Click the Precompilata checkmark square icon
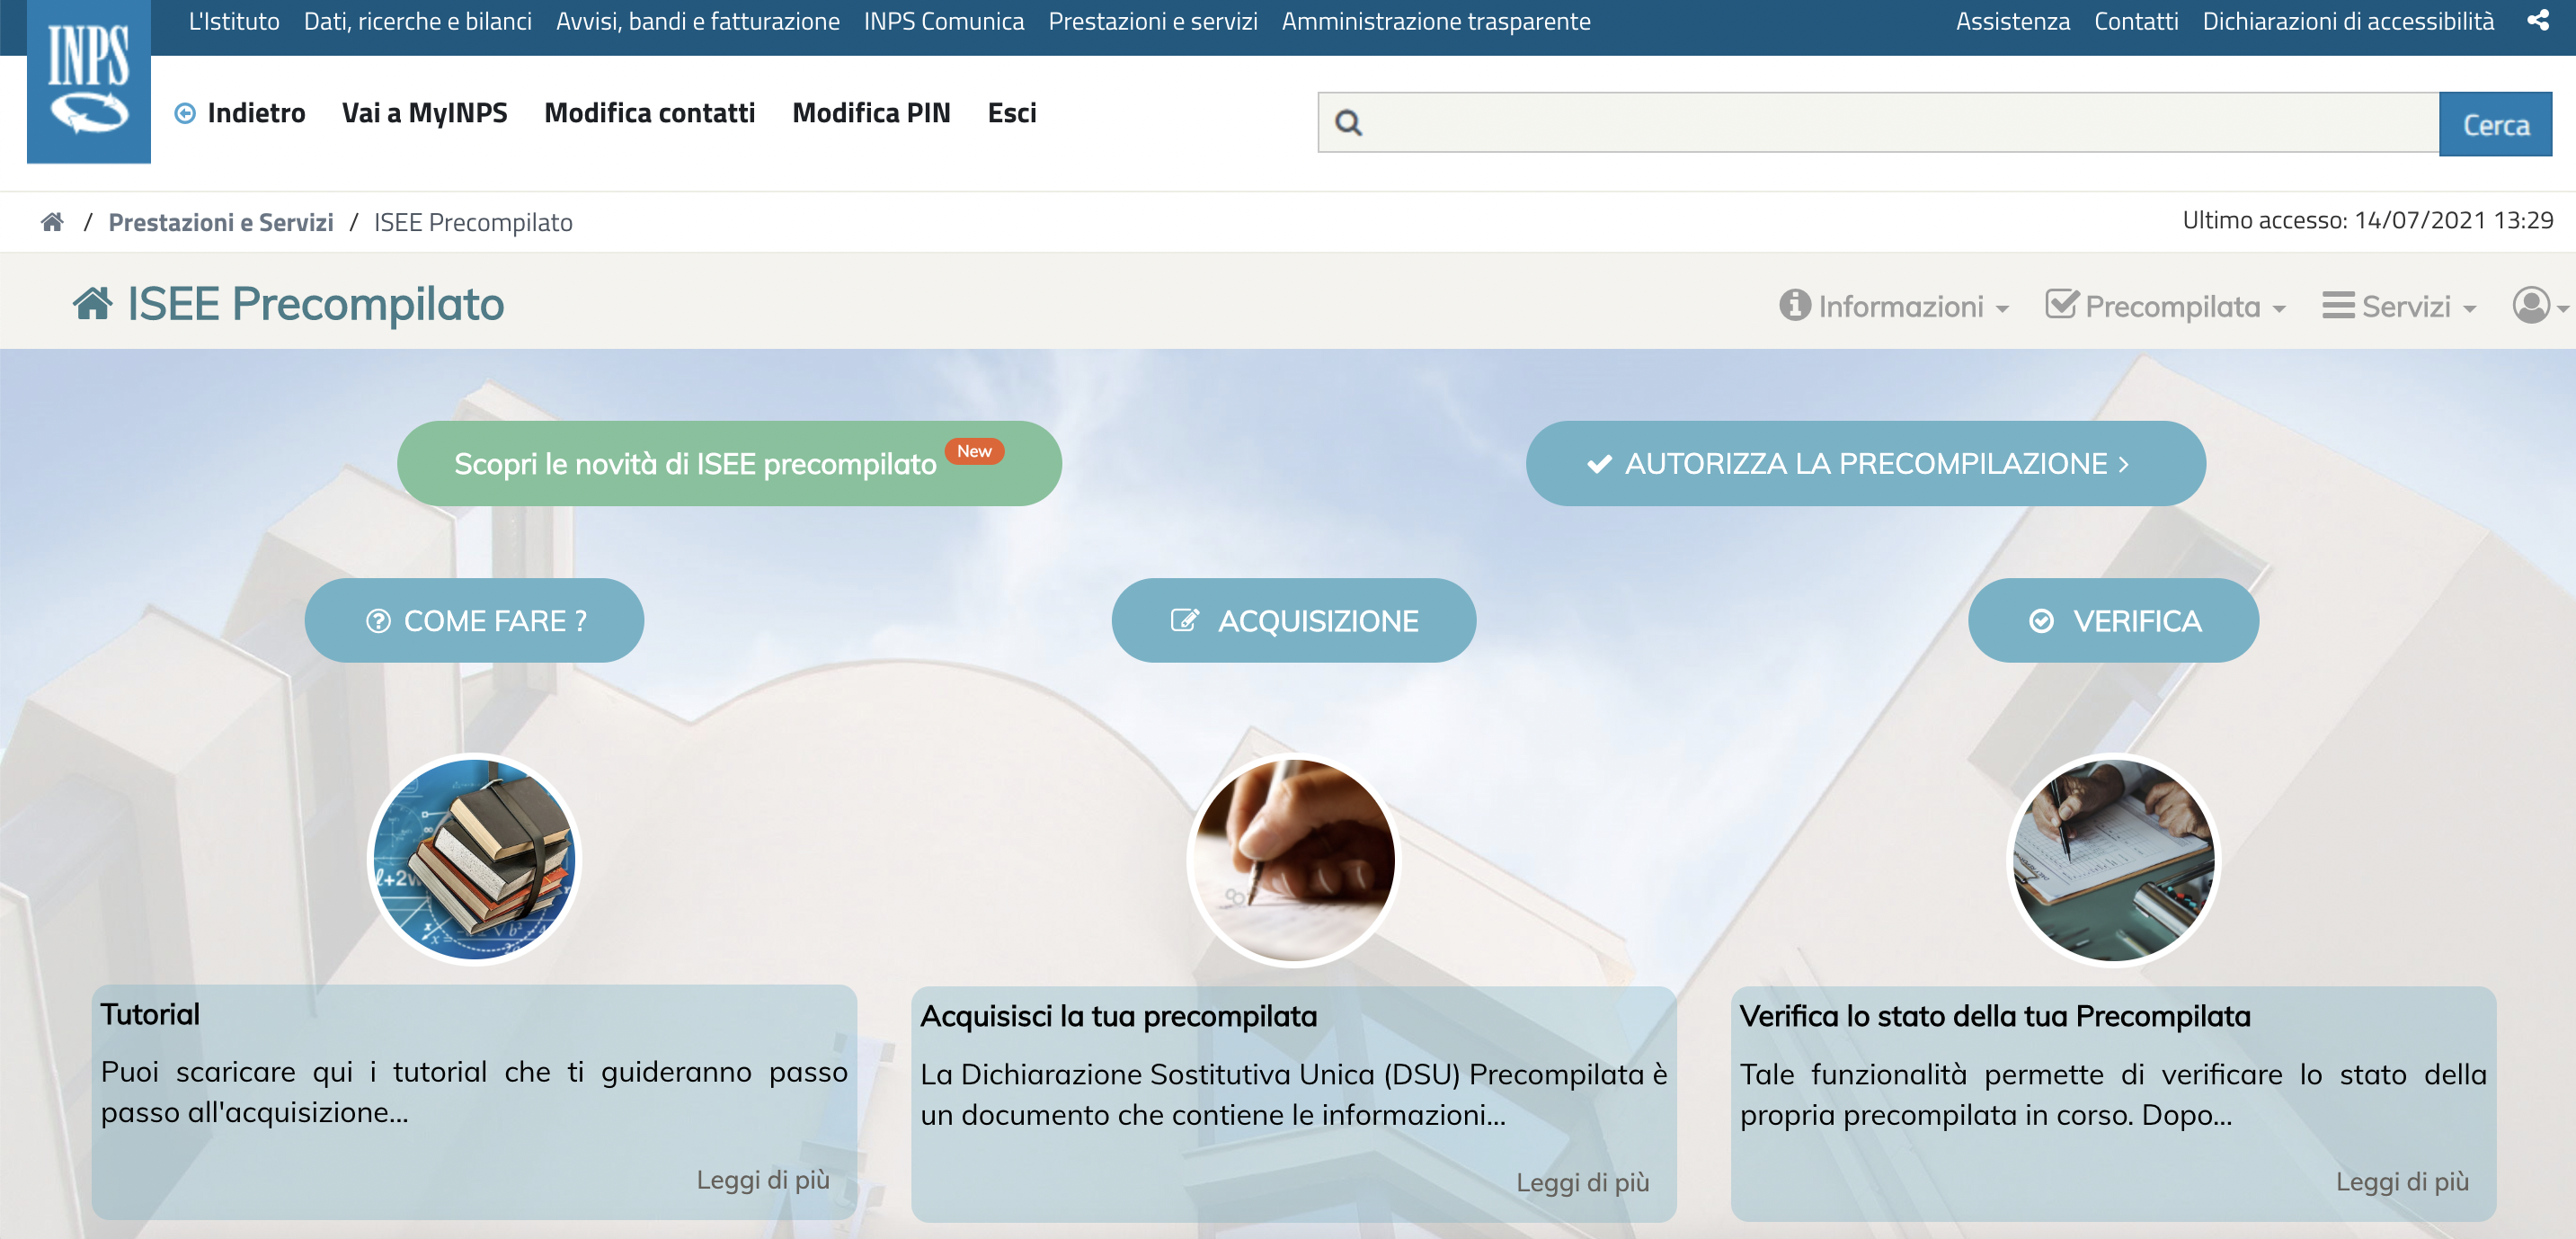 [2061, 303]
